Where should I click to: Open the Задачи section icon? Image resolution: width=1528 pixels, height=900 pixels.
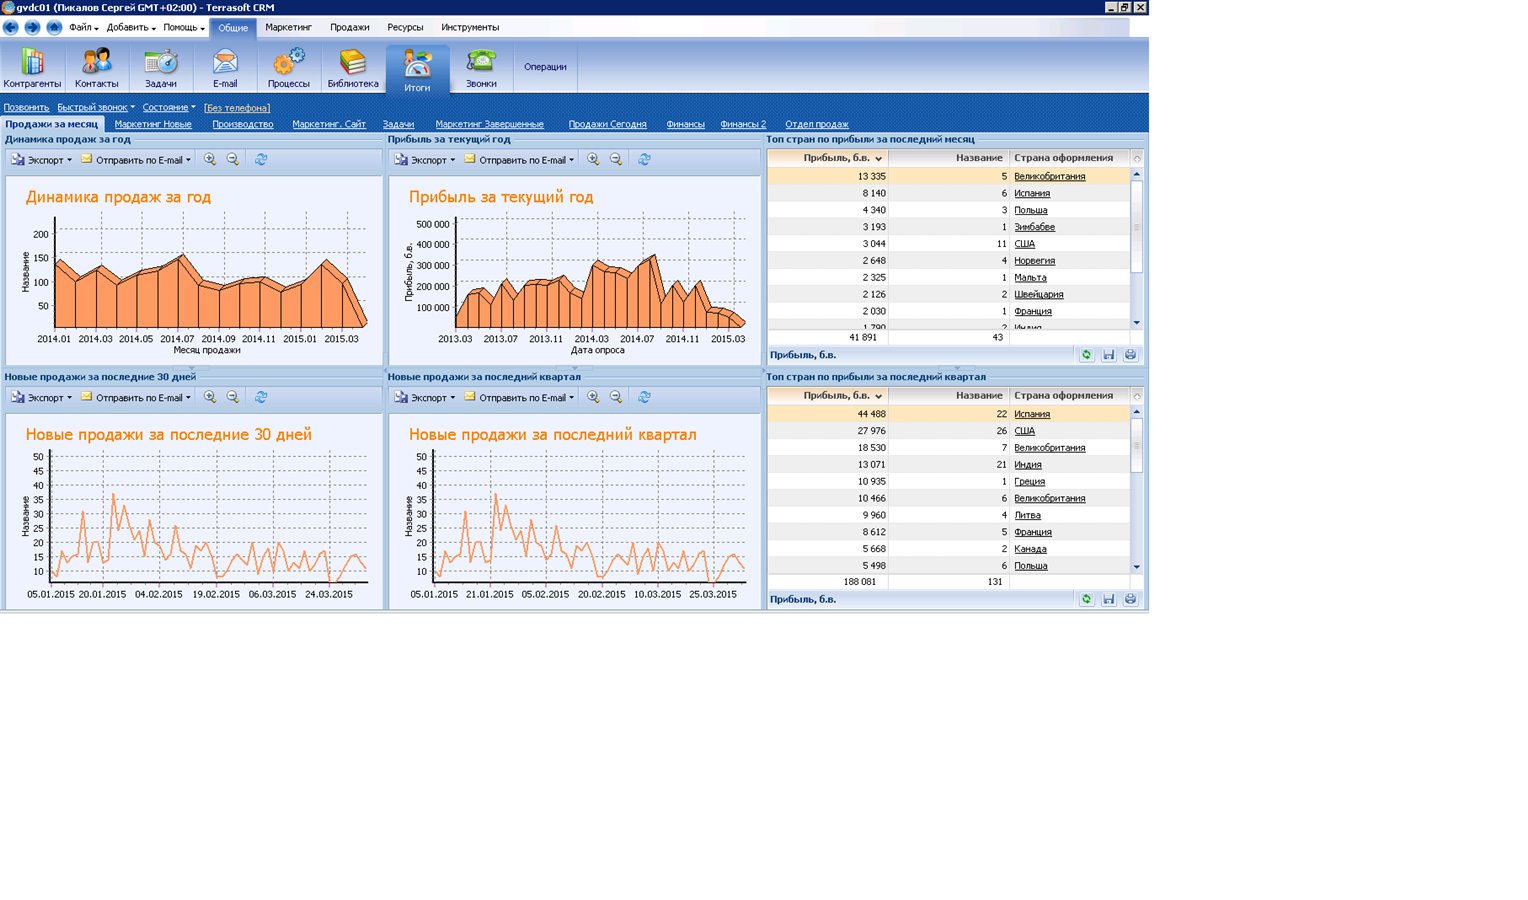tap(160, 68)
